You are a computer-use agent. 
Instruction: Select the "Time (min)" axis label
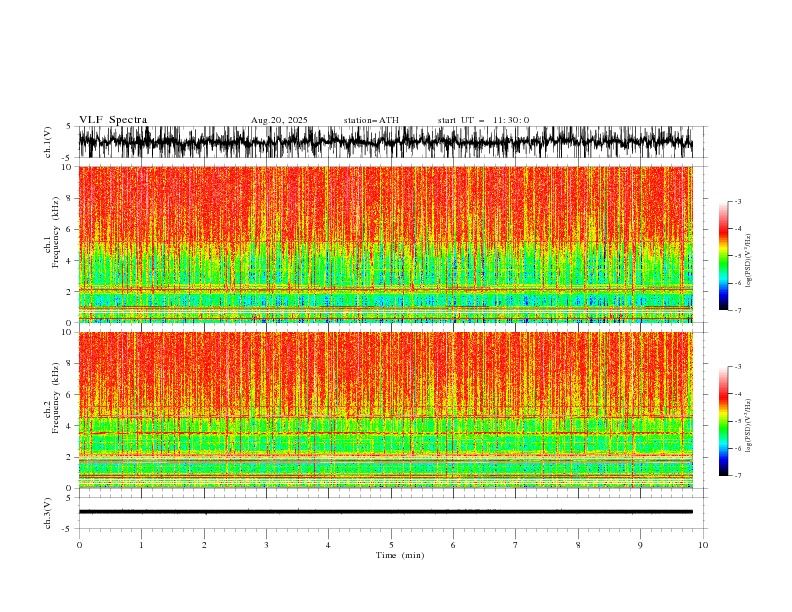(x=400, y=555)
